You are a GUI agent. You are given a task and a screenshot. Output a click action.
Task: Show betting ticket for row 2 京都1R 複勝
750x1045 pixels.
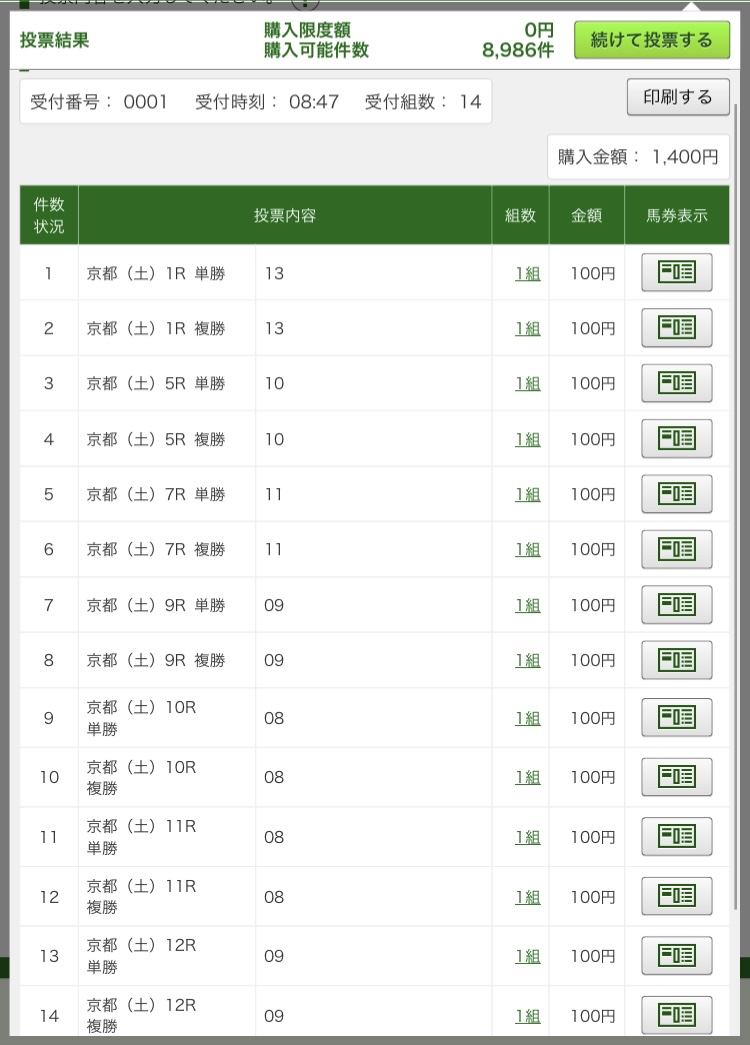676,328
